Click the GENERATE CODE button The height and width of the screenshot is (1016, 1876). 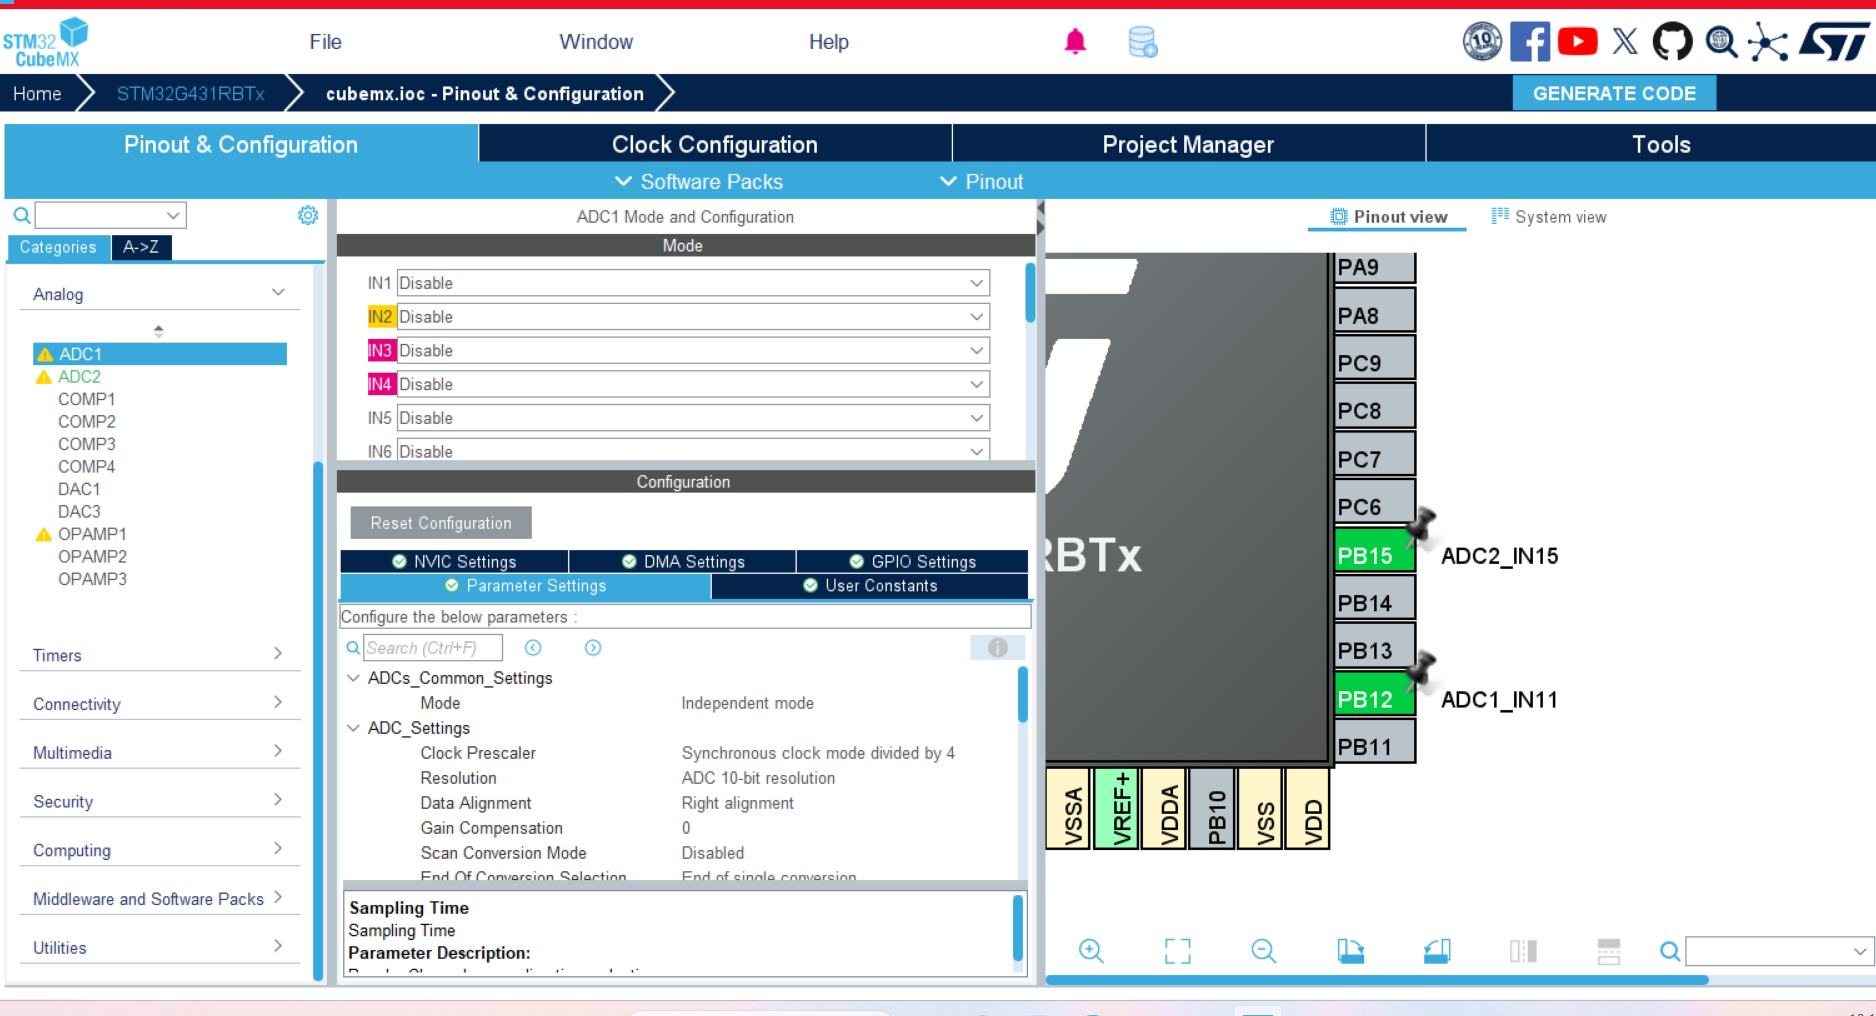pyautogui.click(x=1614, y=93)
